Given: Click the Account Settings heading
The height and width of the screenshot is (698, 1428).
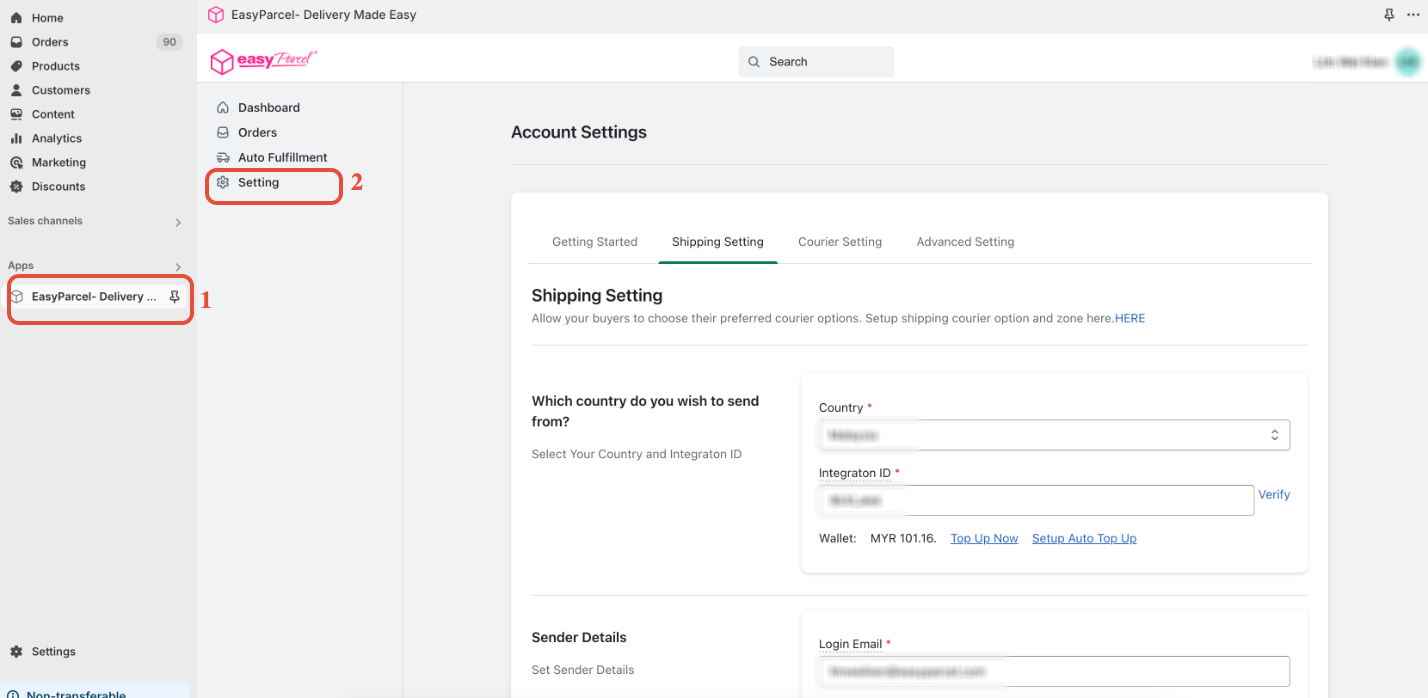Looking at the screenshot, I should click(x=579, y=132).
